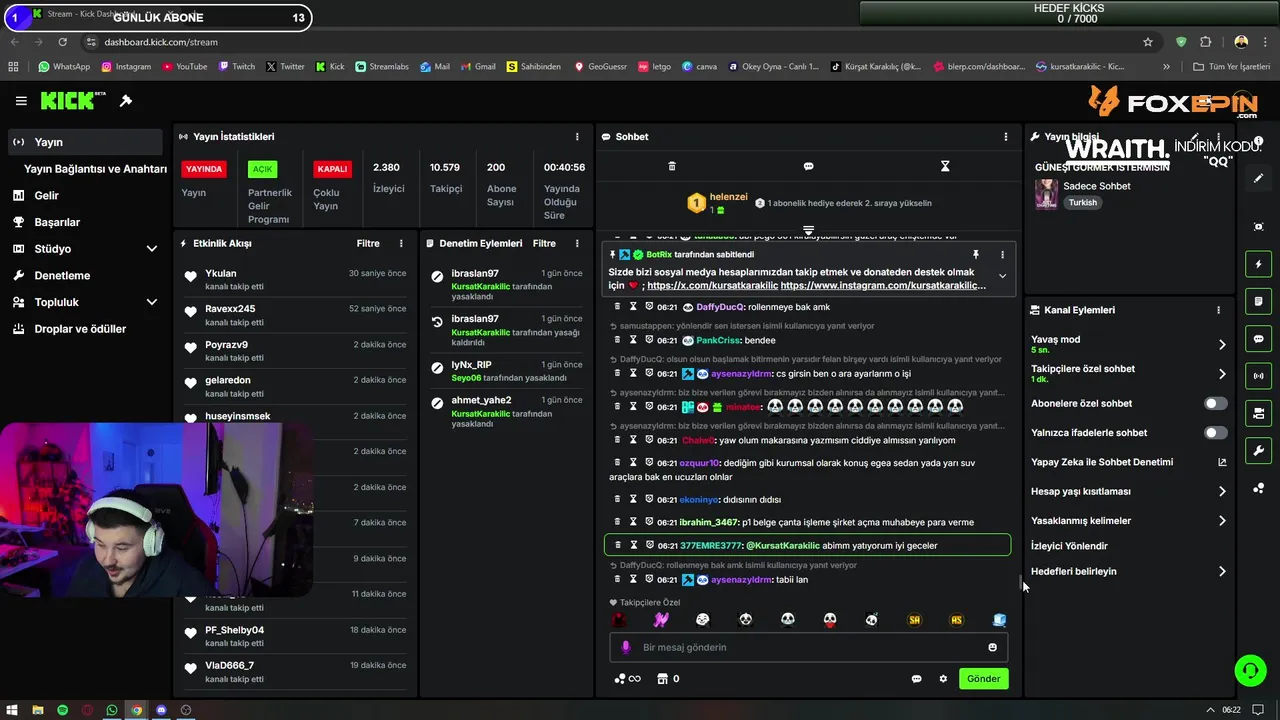This screenshot has height=720, width=1280.
Task: Click the screen capture icon in right rail
Action: (1259, 227)
